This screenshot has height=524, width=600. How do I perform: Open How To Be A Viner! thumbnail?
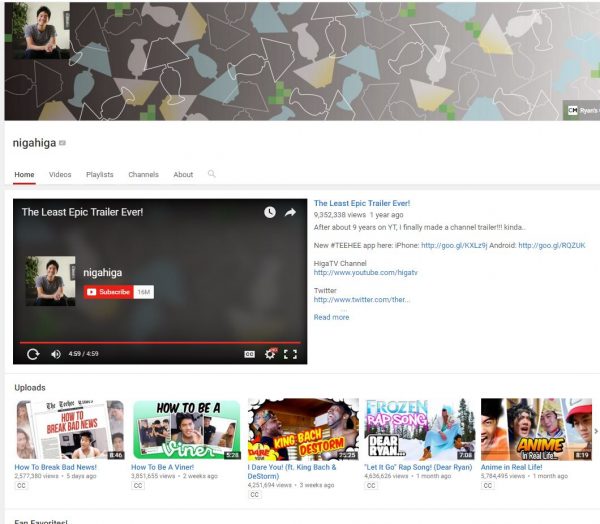click(x=186, y=429)
